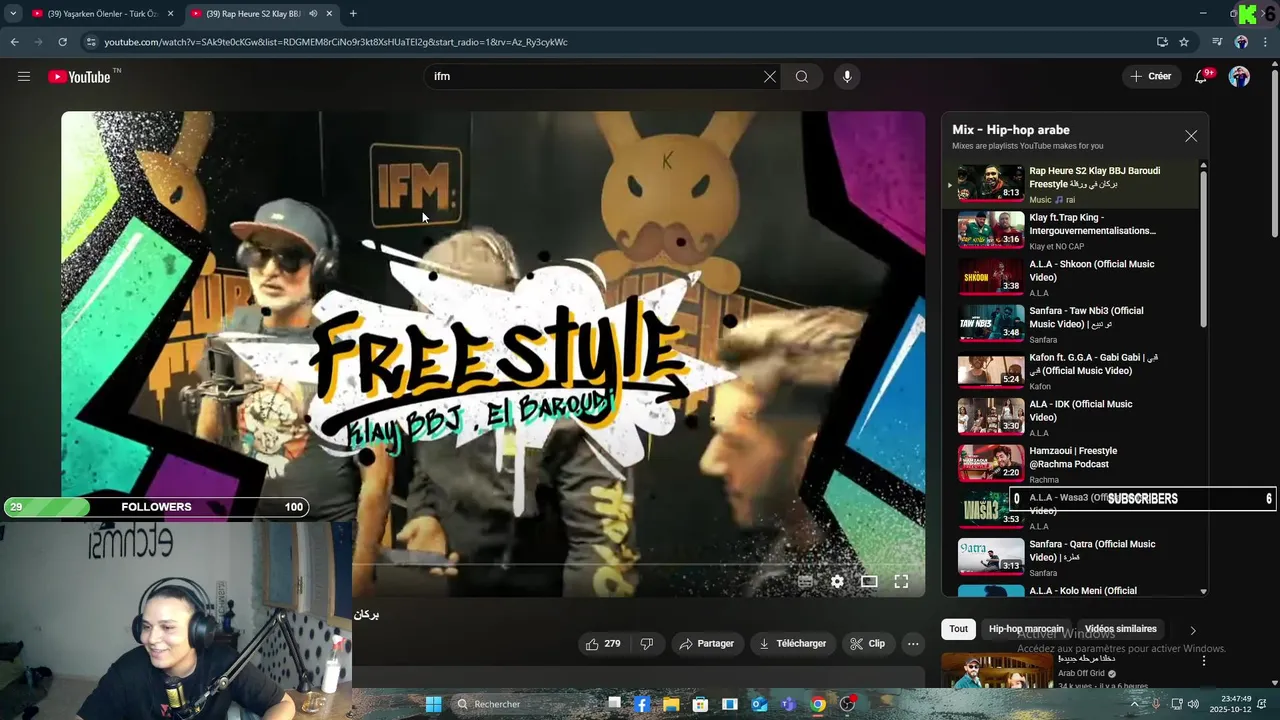Click taskbar Rechercher search box
The image size is (1280, 720).
[x=526, y=704]
